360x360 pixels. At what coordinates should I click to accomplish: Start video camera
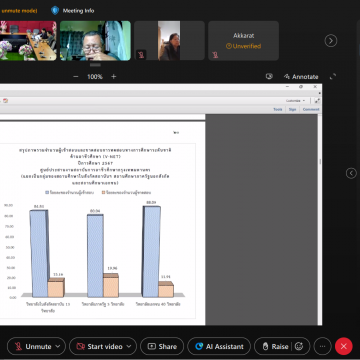click(x=100, y=346)
